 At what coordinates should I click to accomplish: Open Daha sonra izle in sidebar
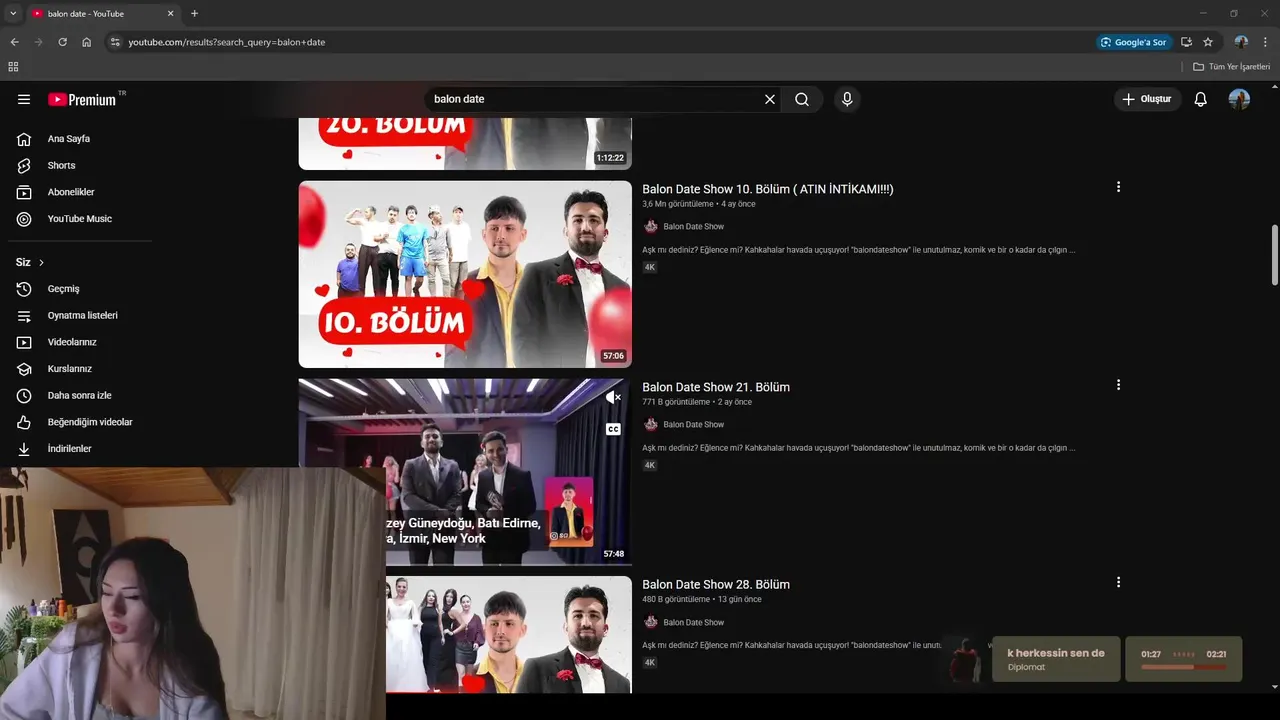(x=80, y=395)
